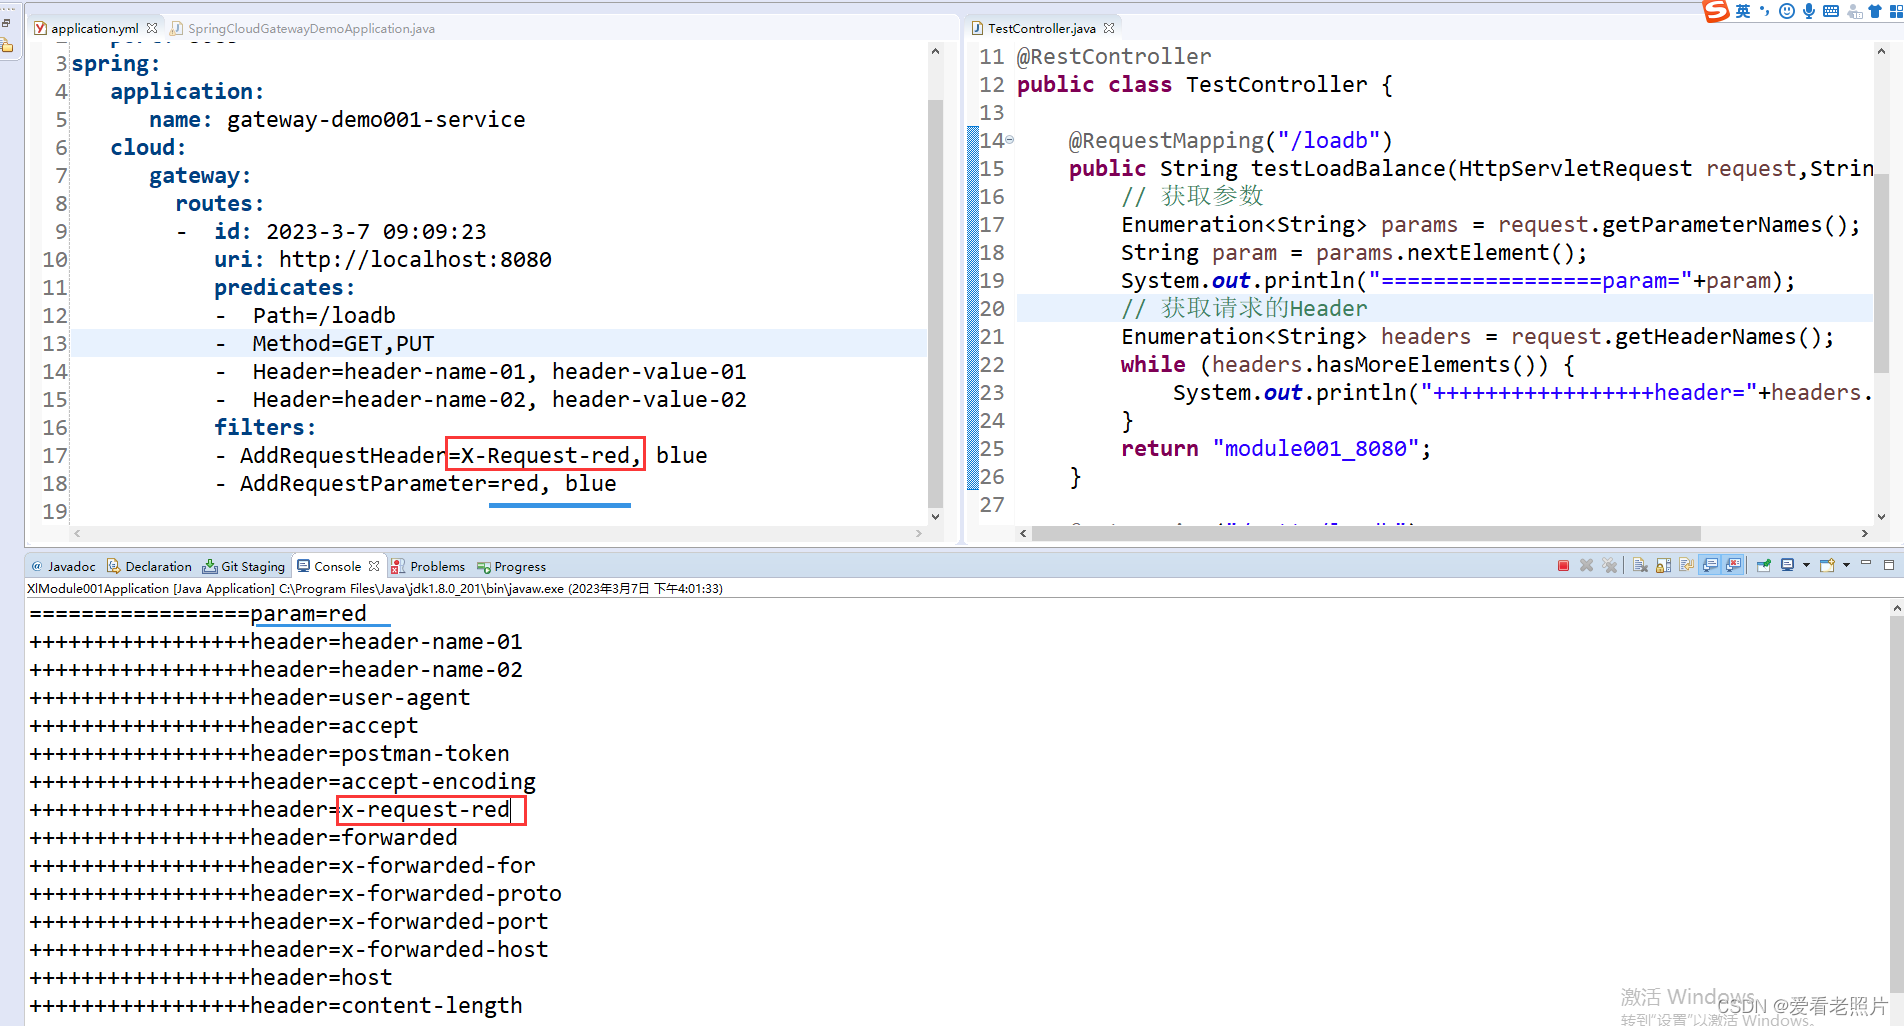Click the application.yml editor vertical scrollbar
The height and width of the screenshot is (1026, 1904).
click(x=935, y=303)
